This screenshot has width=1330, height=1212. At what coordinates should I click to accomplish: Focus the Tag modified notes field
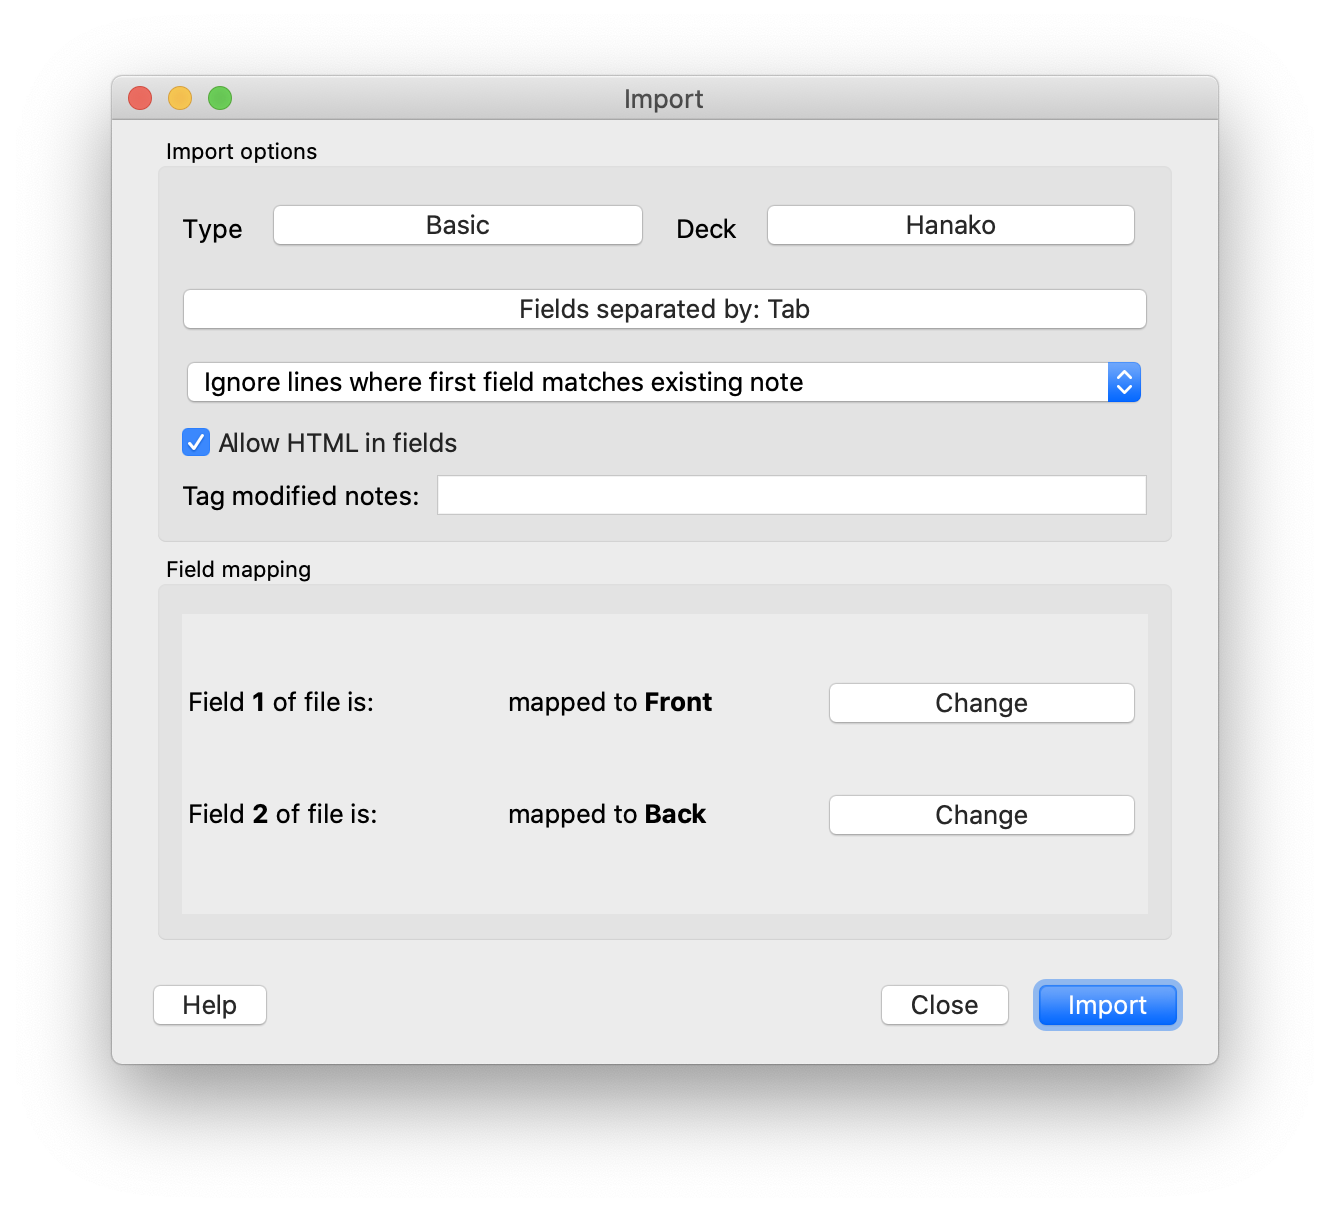pos(792,495)
